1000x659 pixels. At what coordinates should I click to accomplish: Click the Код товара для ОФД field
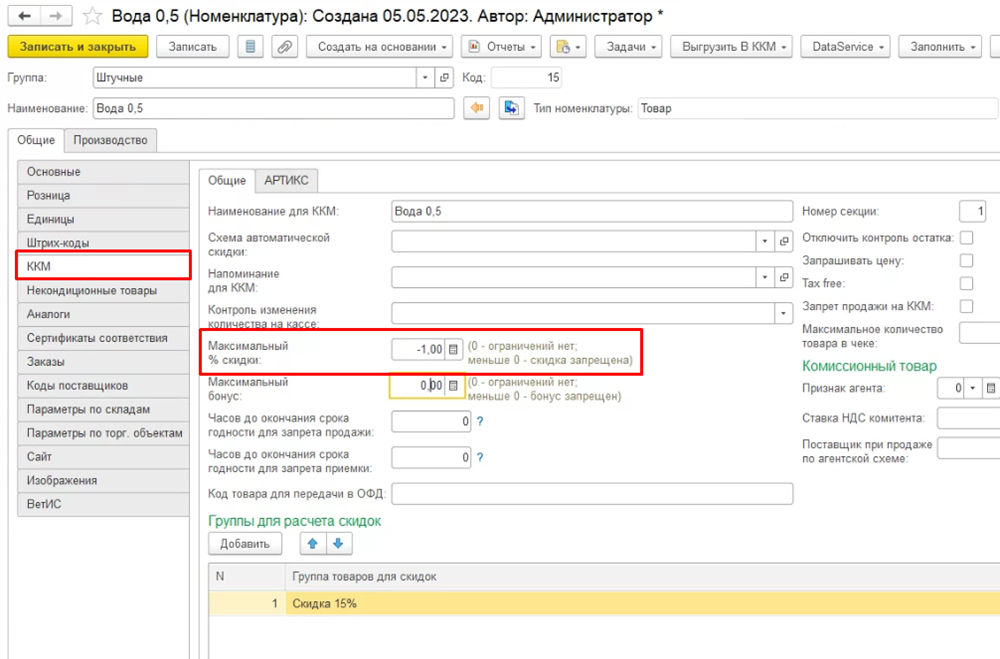pyautogui.click(x=592, y=494)
